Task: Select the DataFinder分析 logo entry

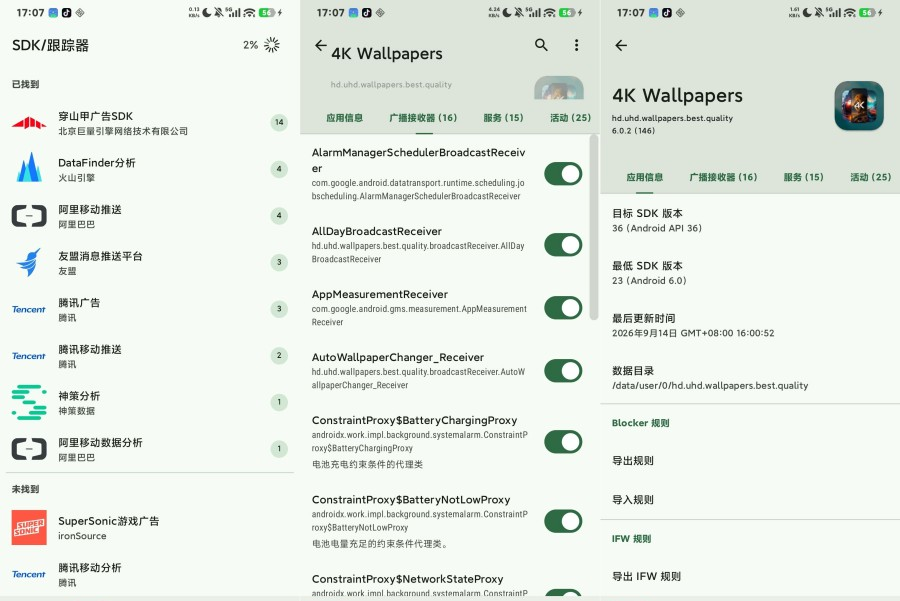Action: 29,169
